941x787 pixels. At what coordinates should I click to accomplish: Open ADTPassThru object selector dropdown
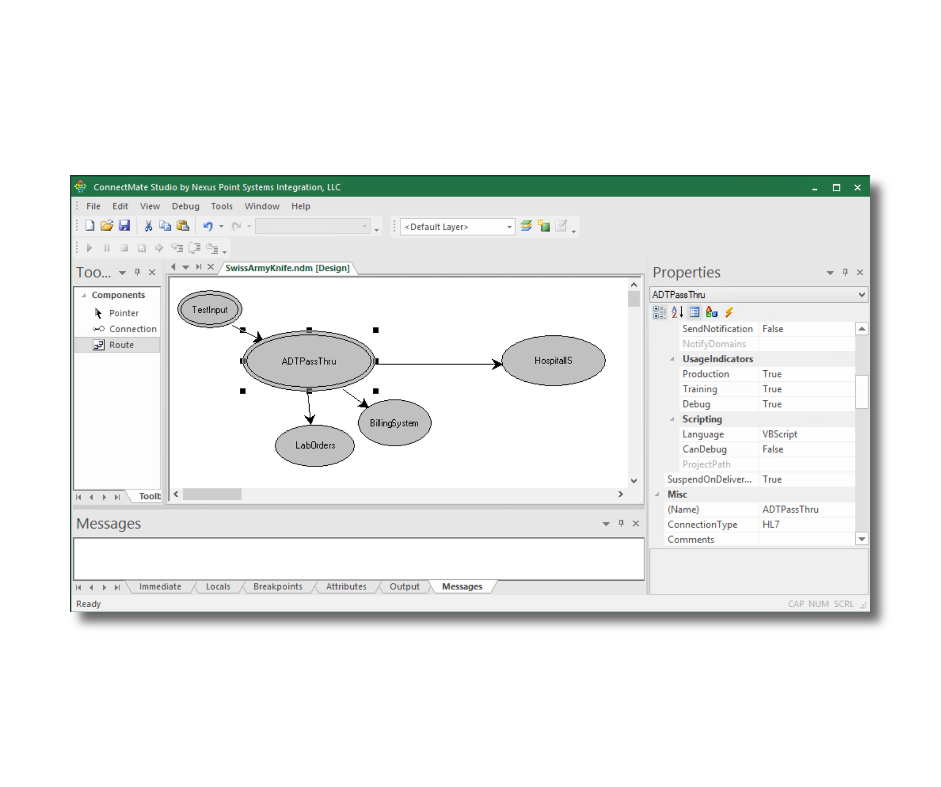pos(862,295)
